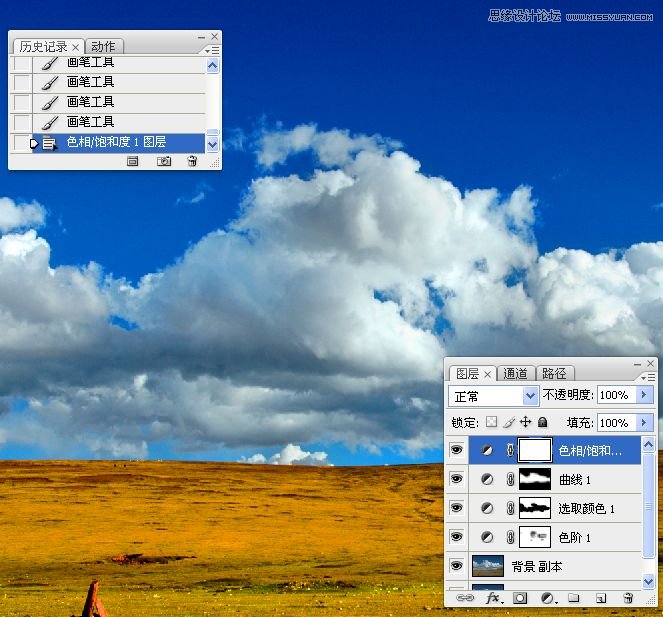Click the 填充 100% input field

click(x=616, y=423)
